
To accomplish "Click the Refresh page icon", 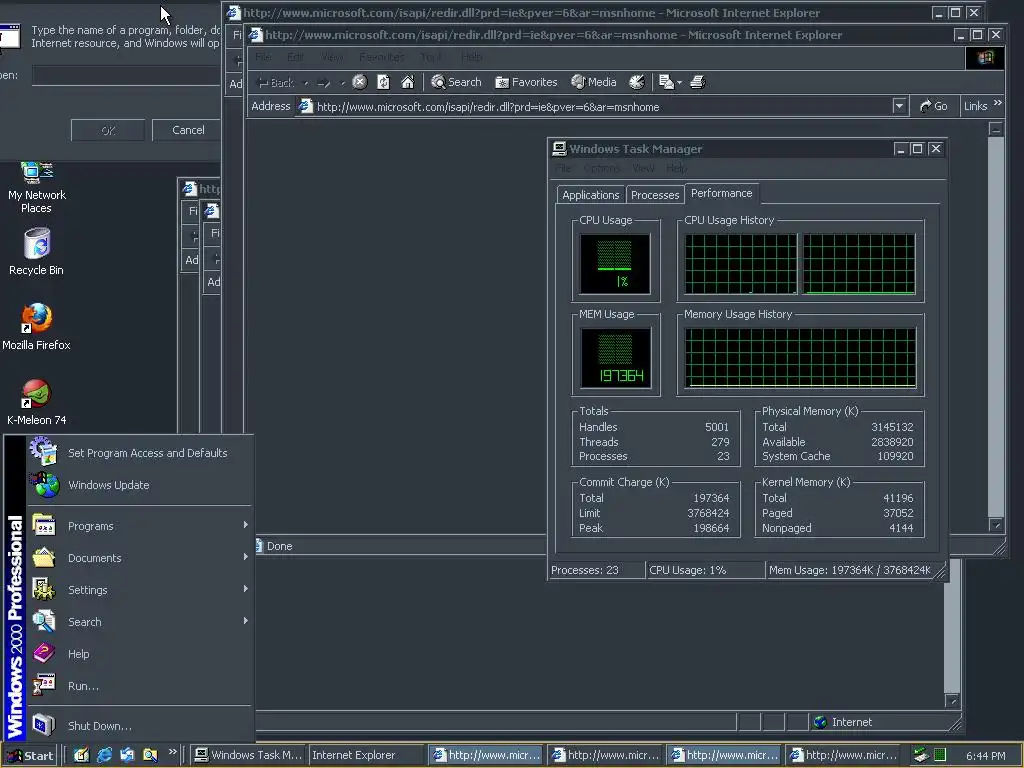I will click(x=383, y=82).
